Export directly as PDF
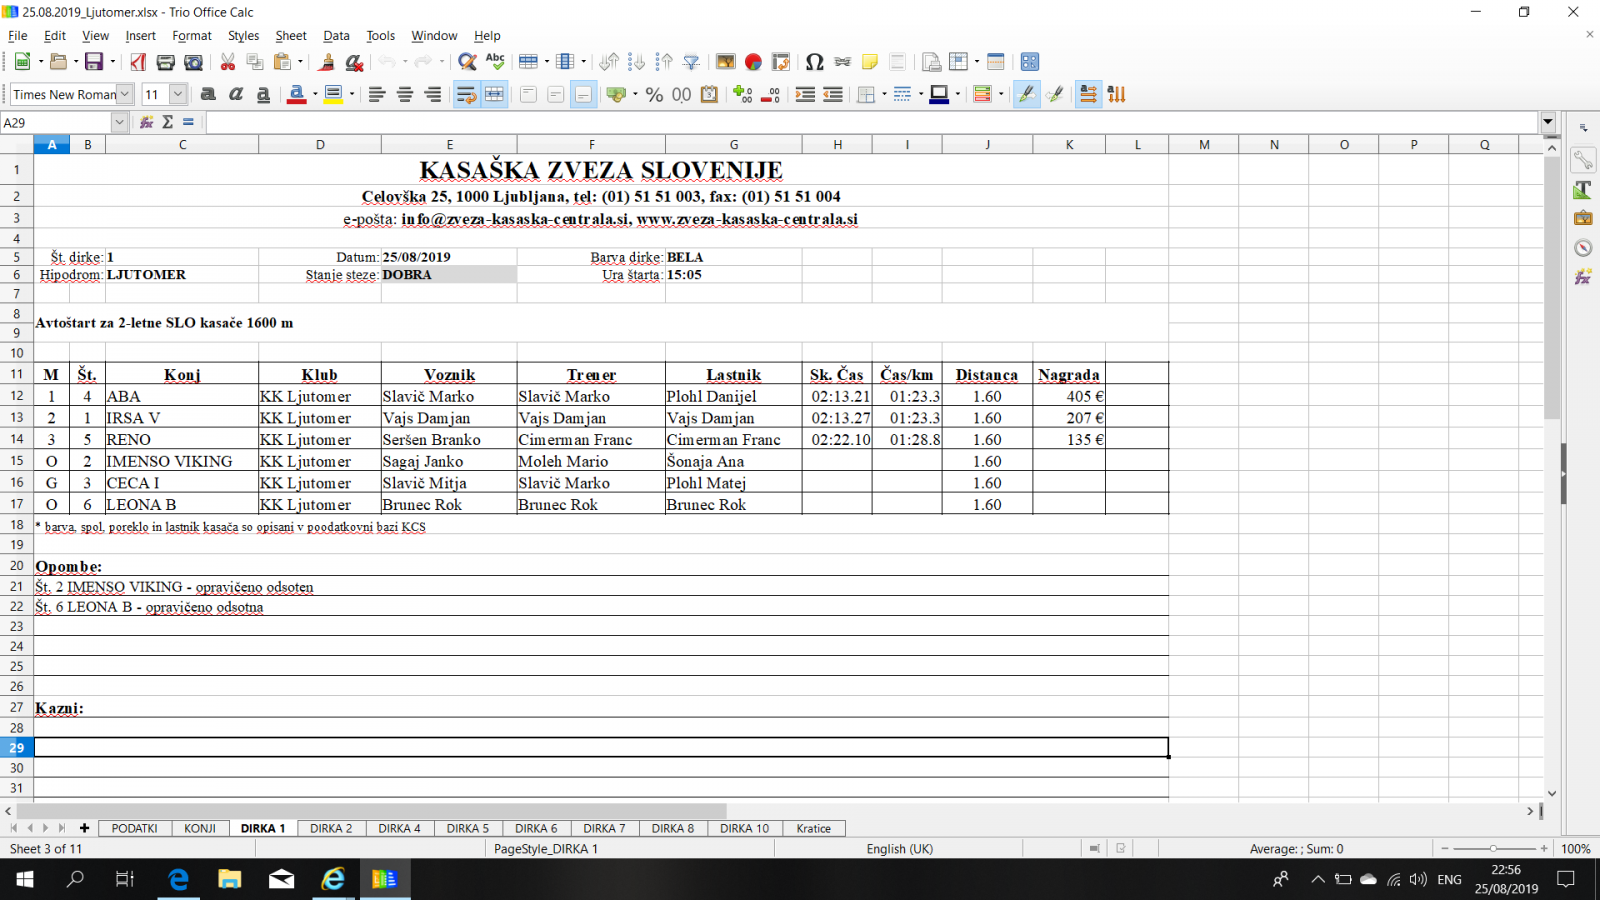 pos(138,62)
